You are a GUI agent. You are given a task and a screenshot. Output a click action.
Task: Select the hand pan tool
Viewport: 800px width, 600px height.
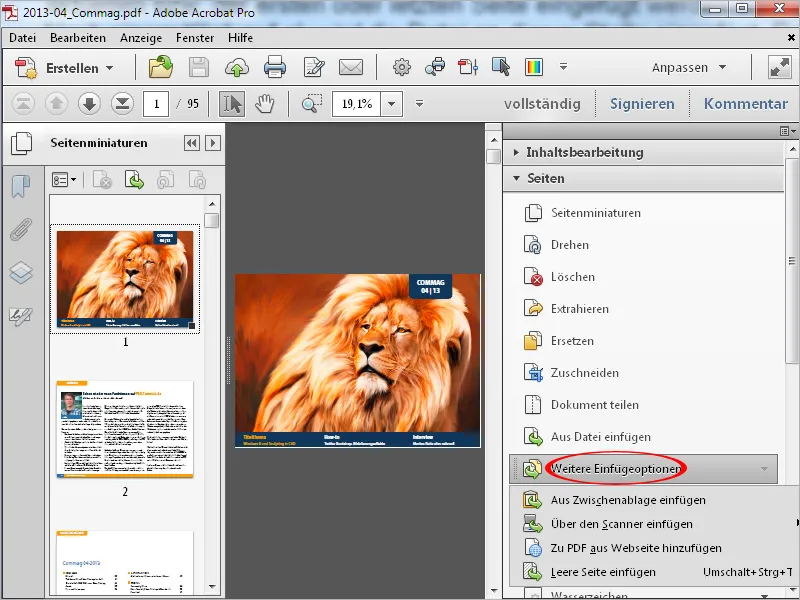click(265, 104)
